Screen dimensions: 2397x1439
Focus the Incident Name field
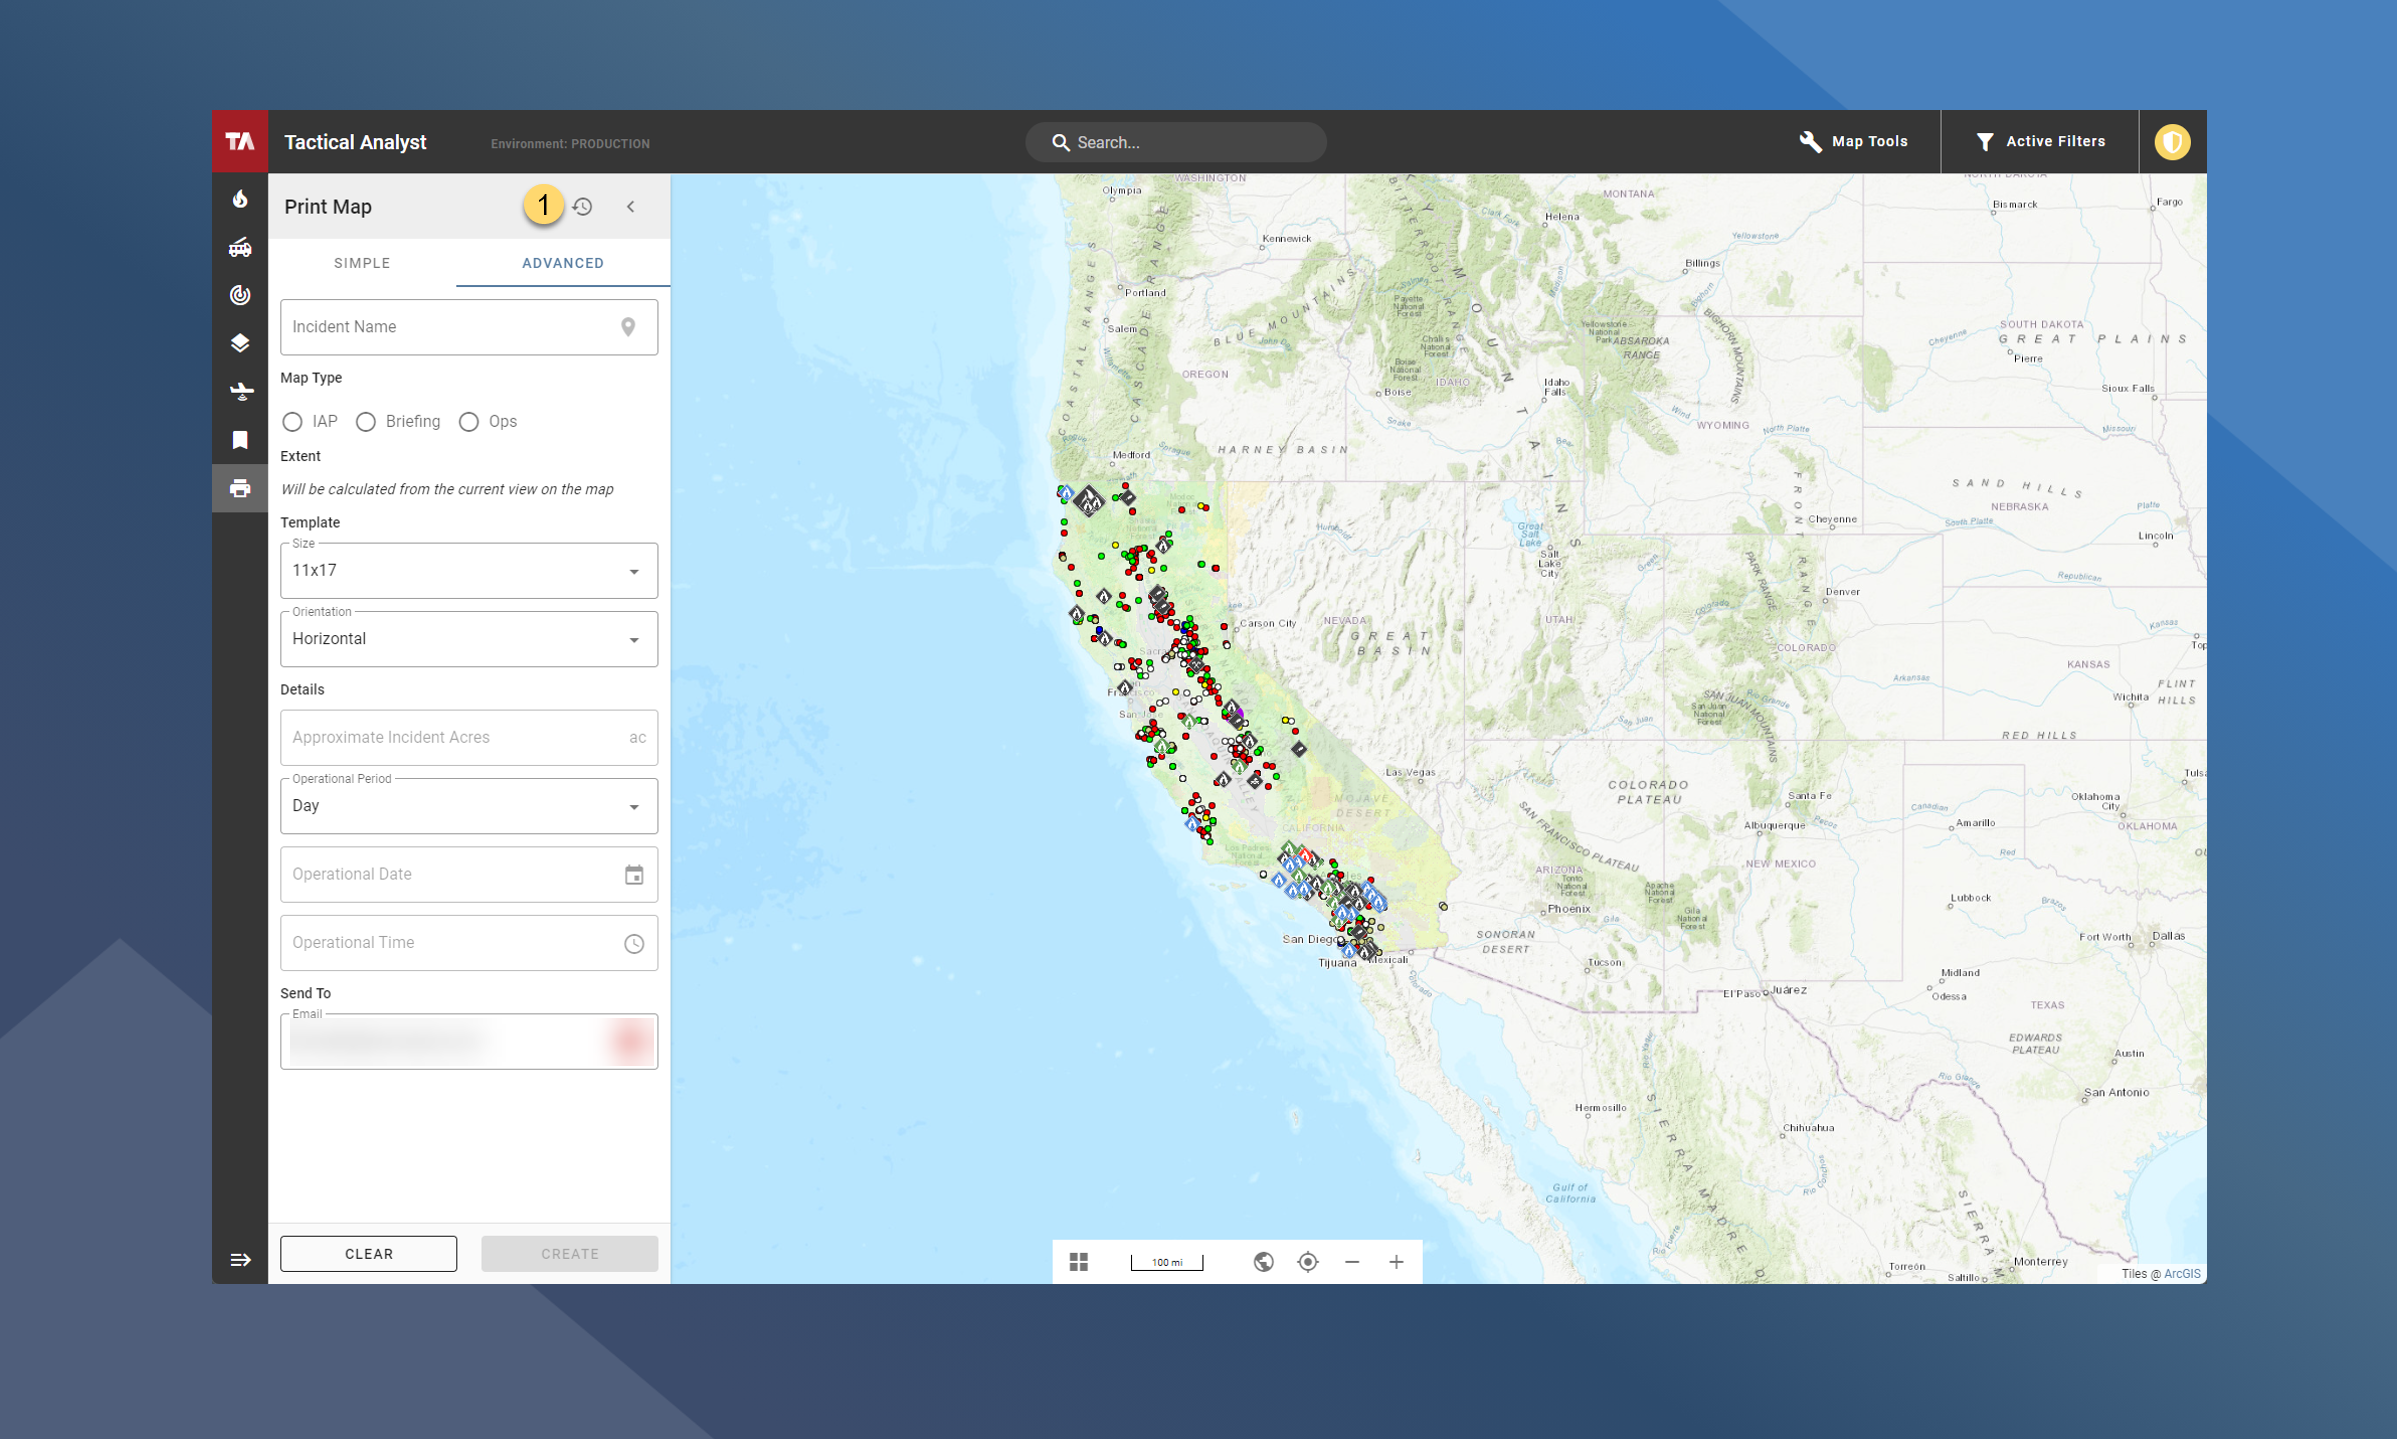(x=469, y=327)
